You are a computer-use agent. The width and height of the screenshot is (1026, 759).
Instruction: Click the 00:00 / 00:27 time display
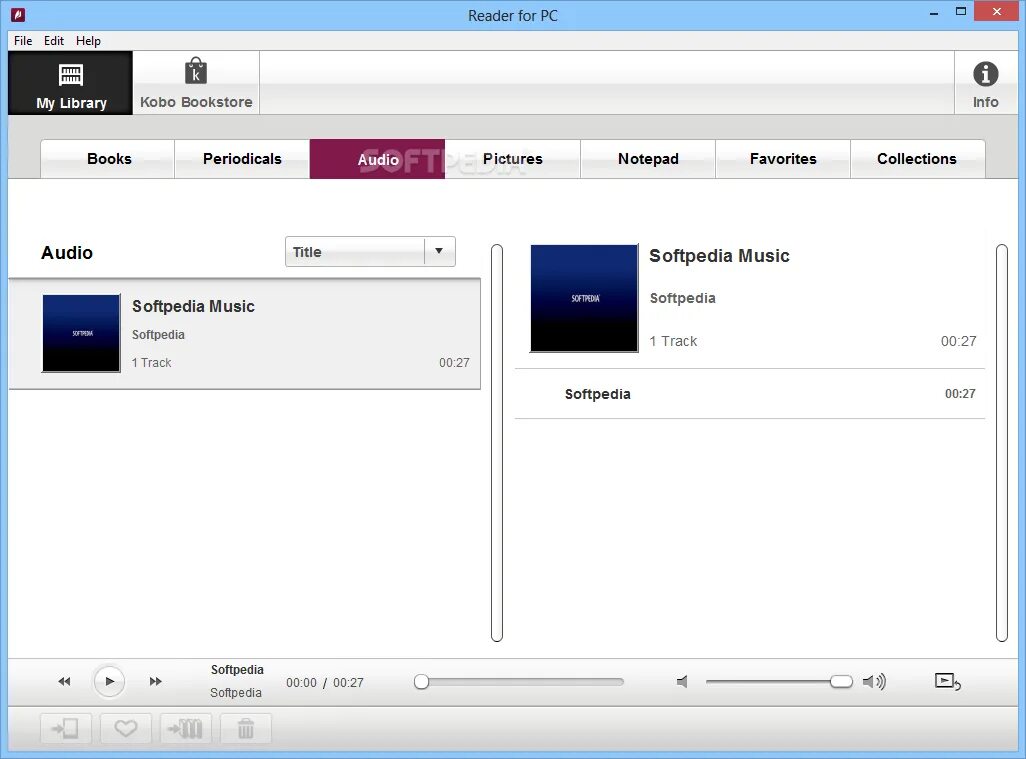[325, 682]
